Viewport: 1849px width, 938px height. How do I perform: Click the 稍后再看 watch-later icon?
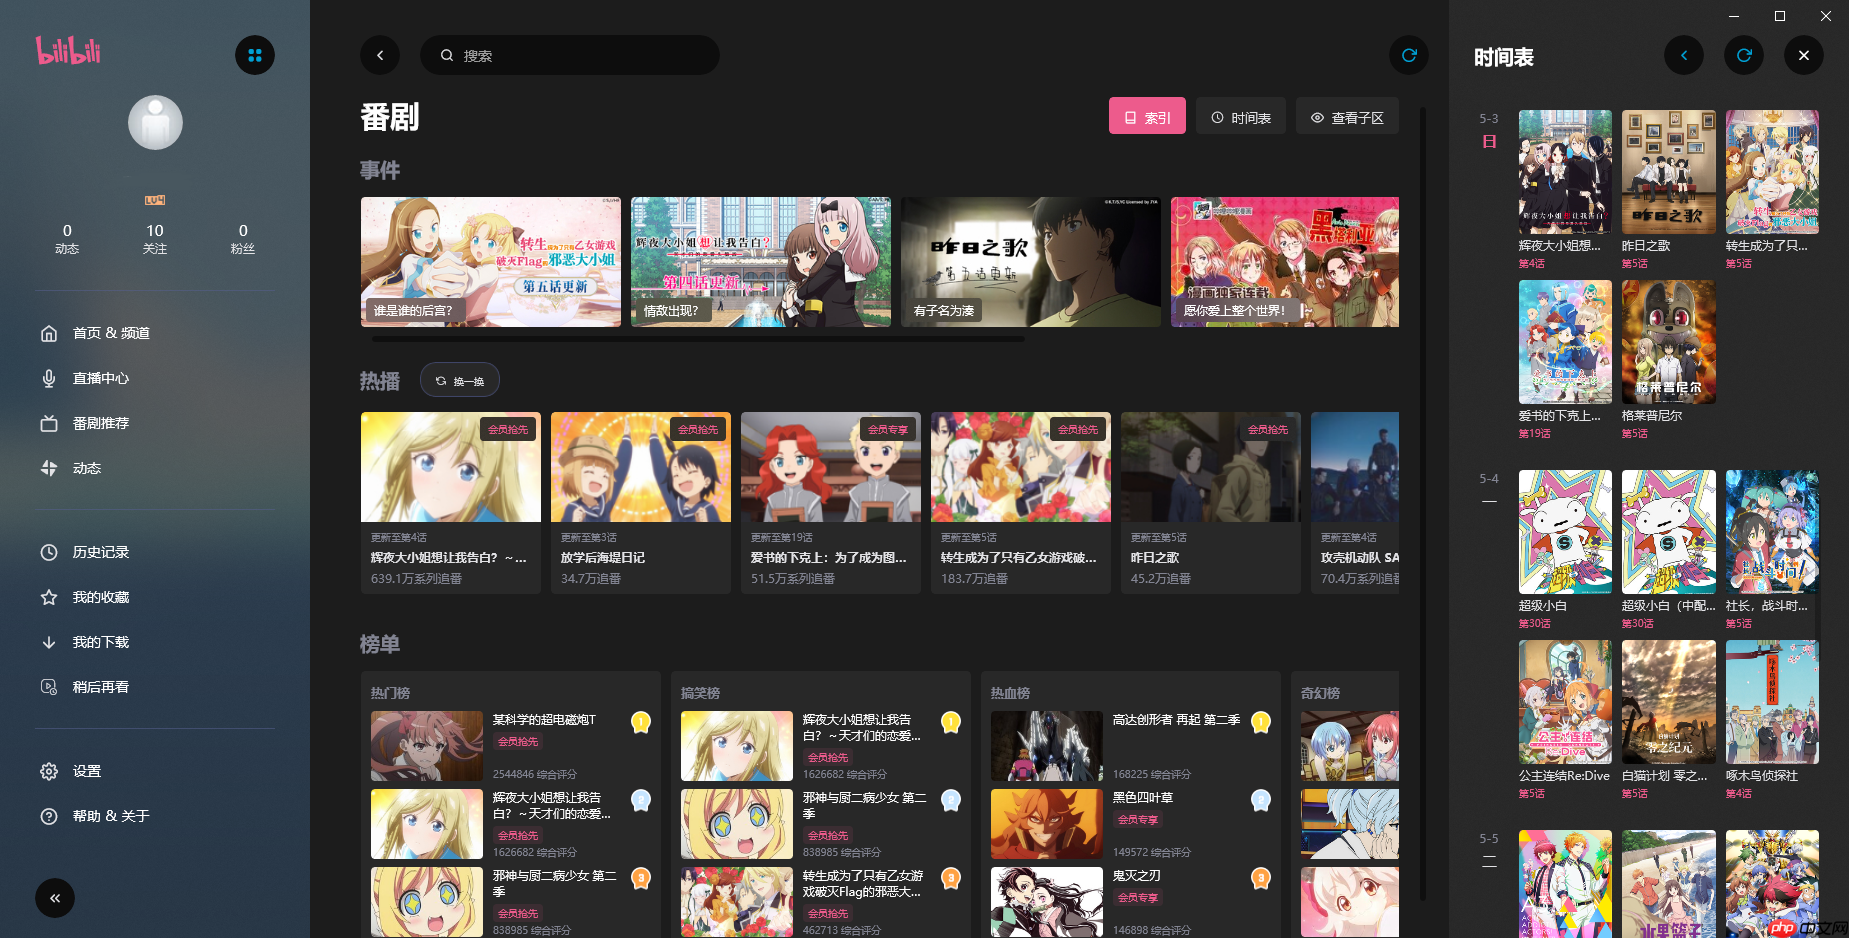[49, 687]
